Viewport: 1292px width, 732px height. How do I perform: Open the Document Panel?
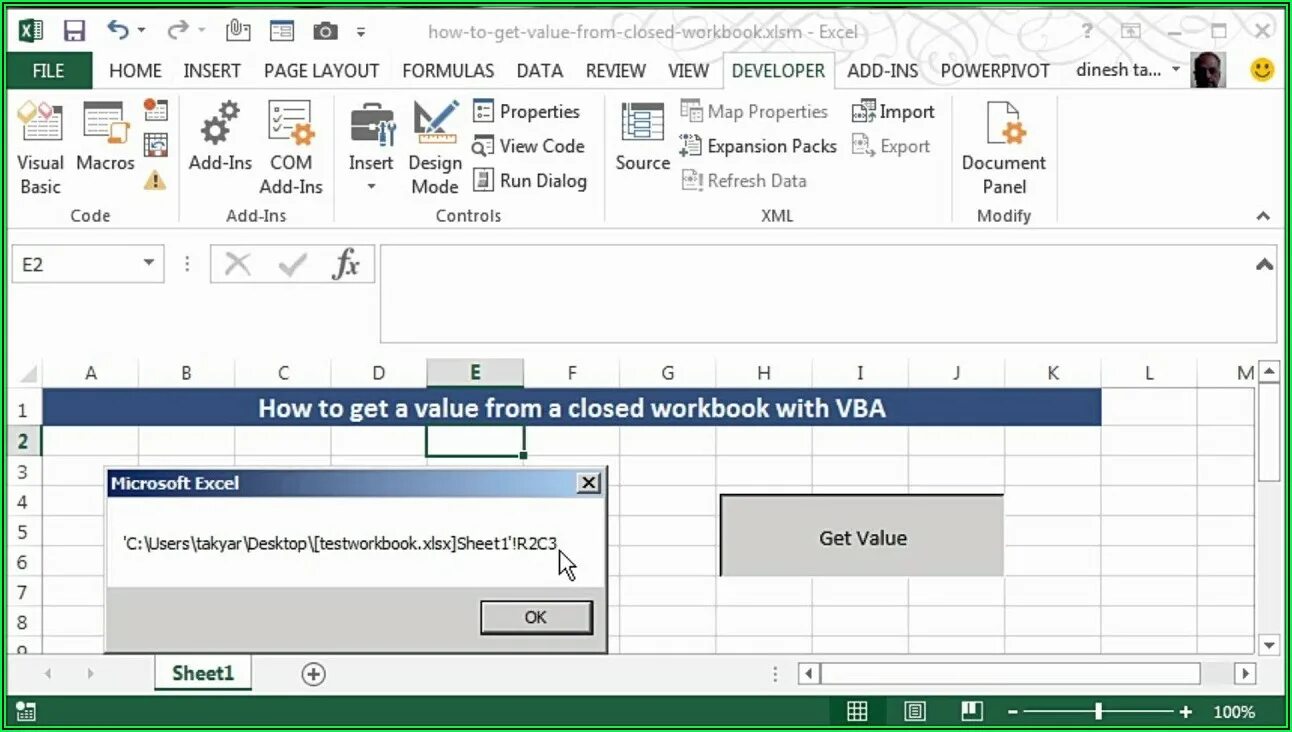[x=1004, y=148]
